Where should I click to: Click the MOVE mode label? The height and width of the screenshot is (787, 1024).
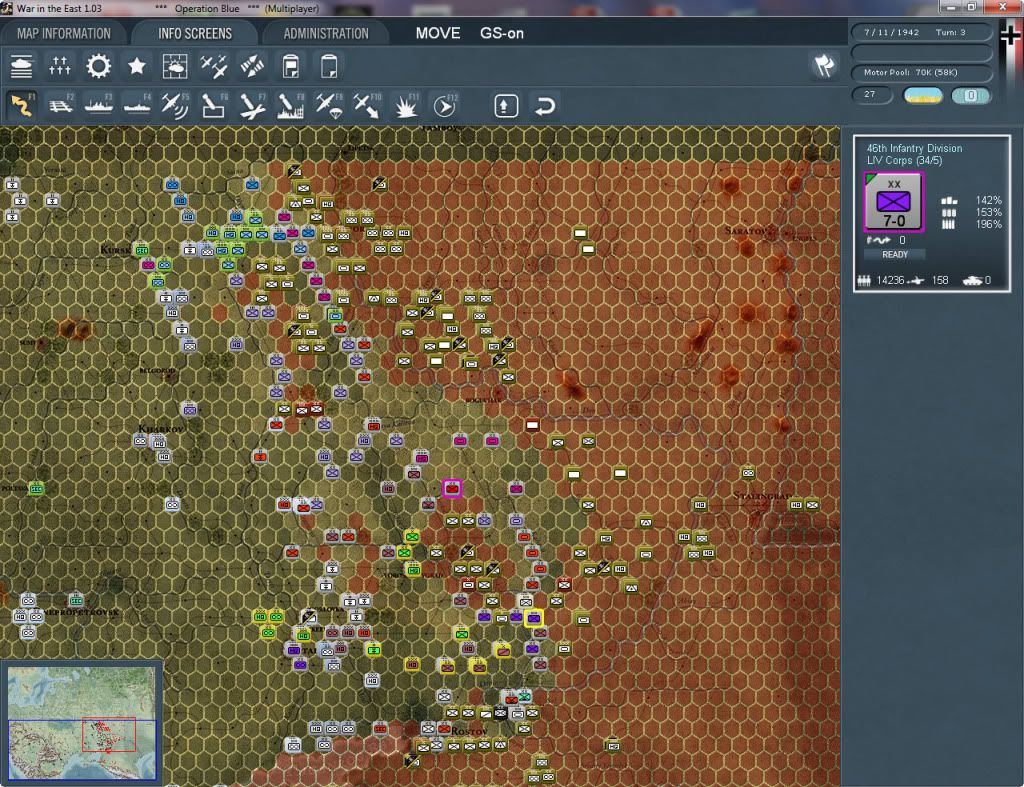(x=438, y=33)
